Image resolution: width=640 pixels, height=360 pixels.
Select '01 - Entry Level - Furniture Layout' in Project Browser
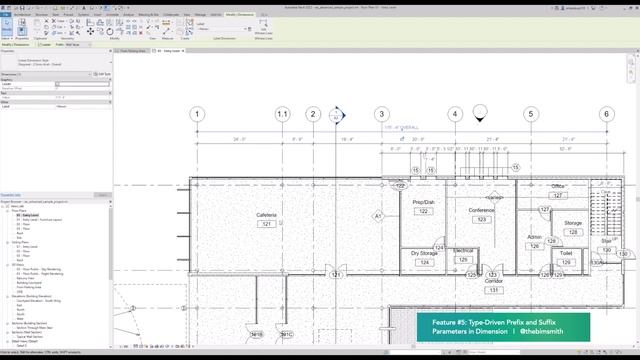coord(39,220)
